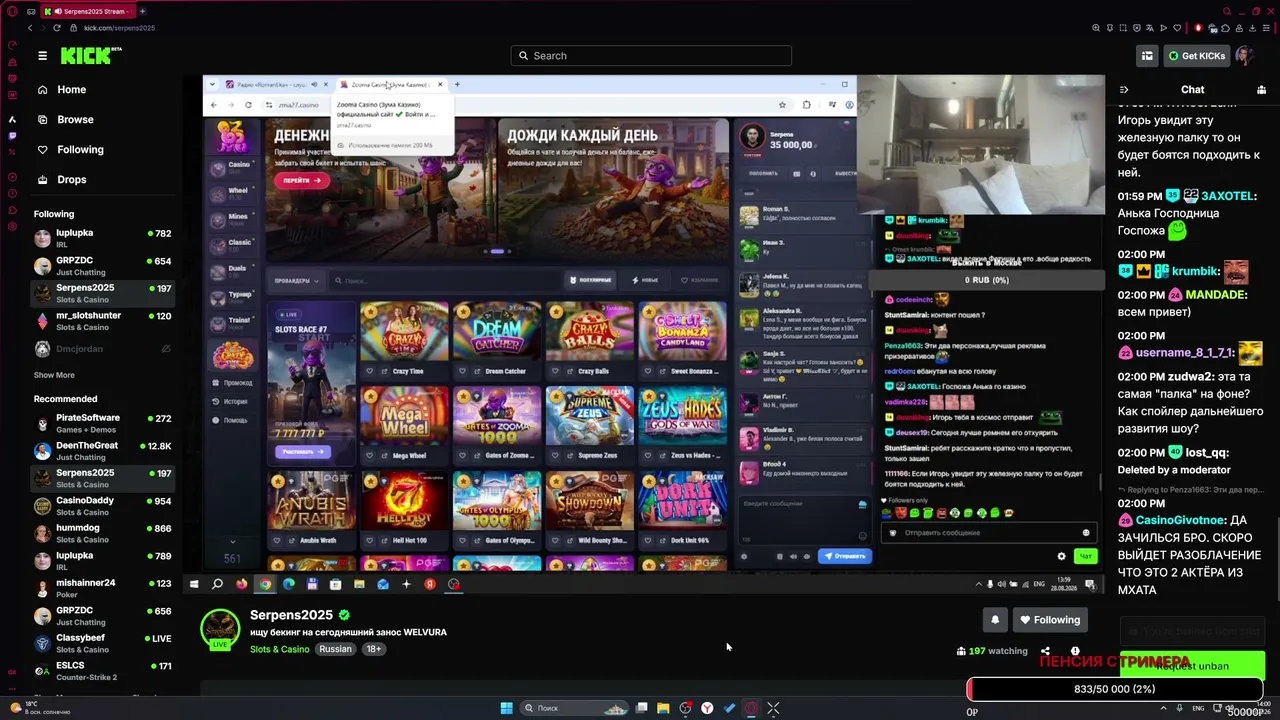1280x720 pixels.
Task: Toggle the notification bell for Serpens2025
Action: (x=995, y=620)
